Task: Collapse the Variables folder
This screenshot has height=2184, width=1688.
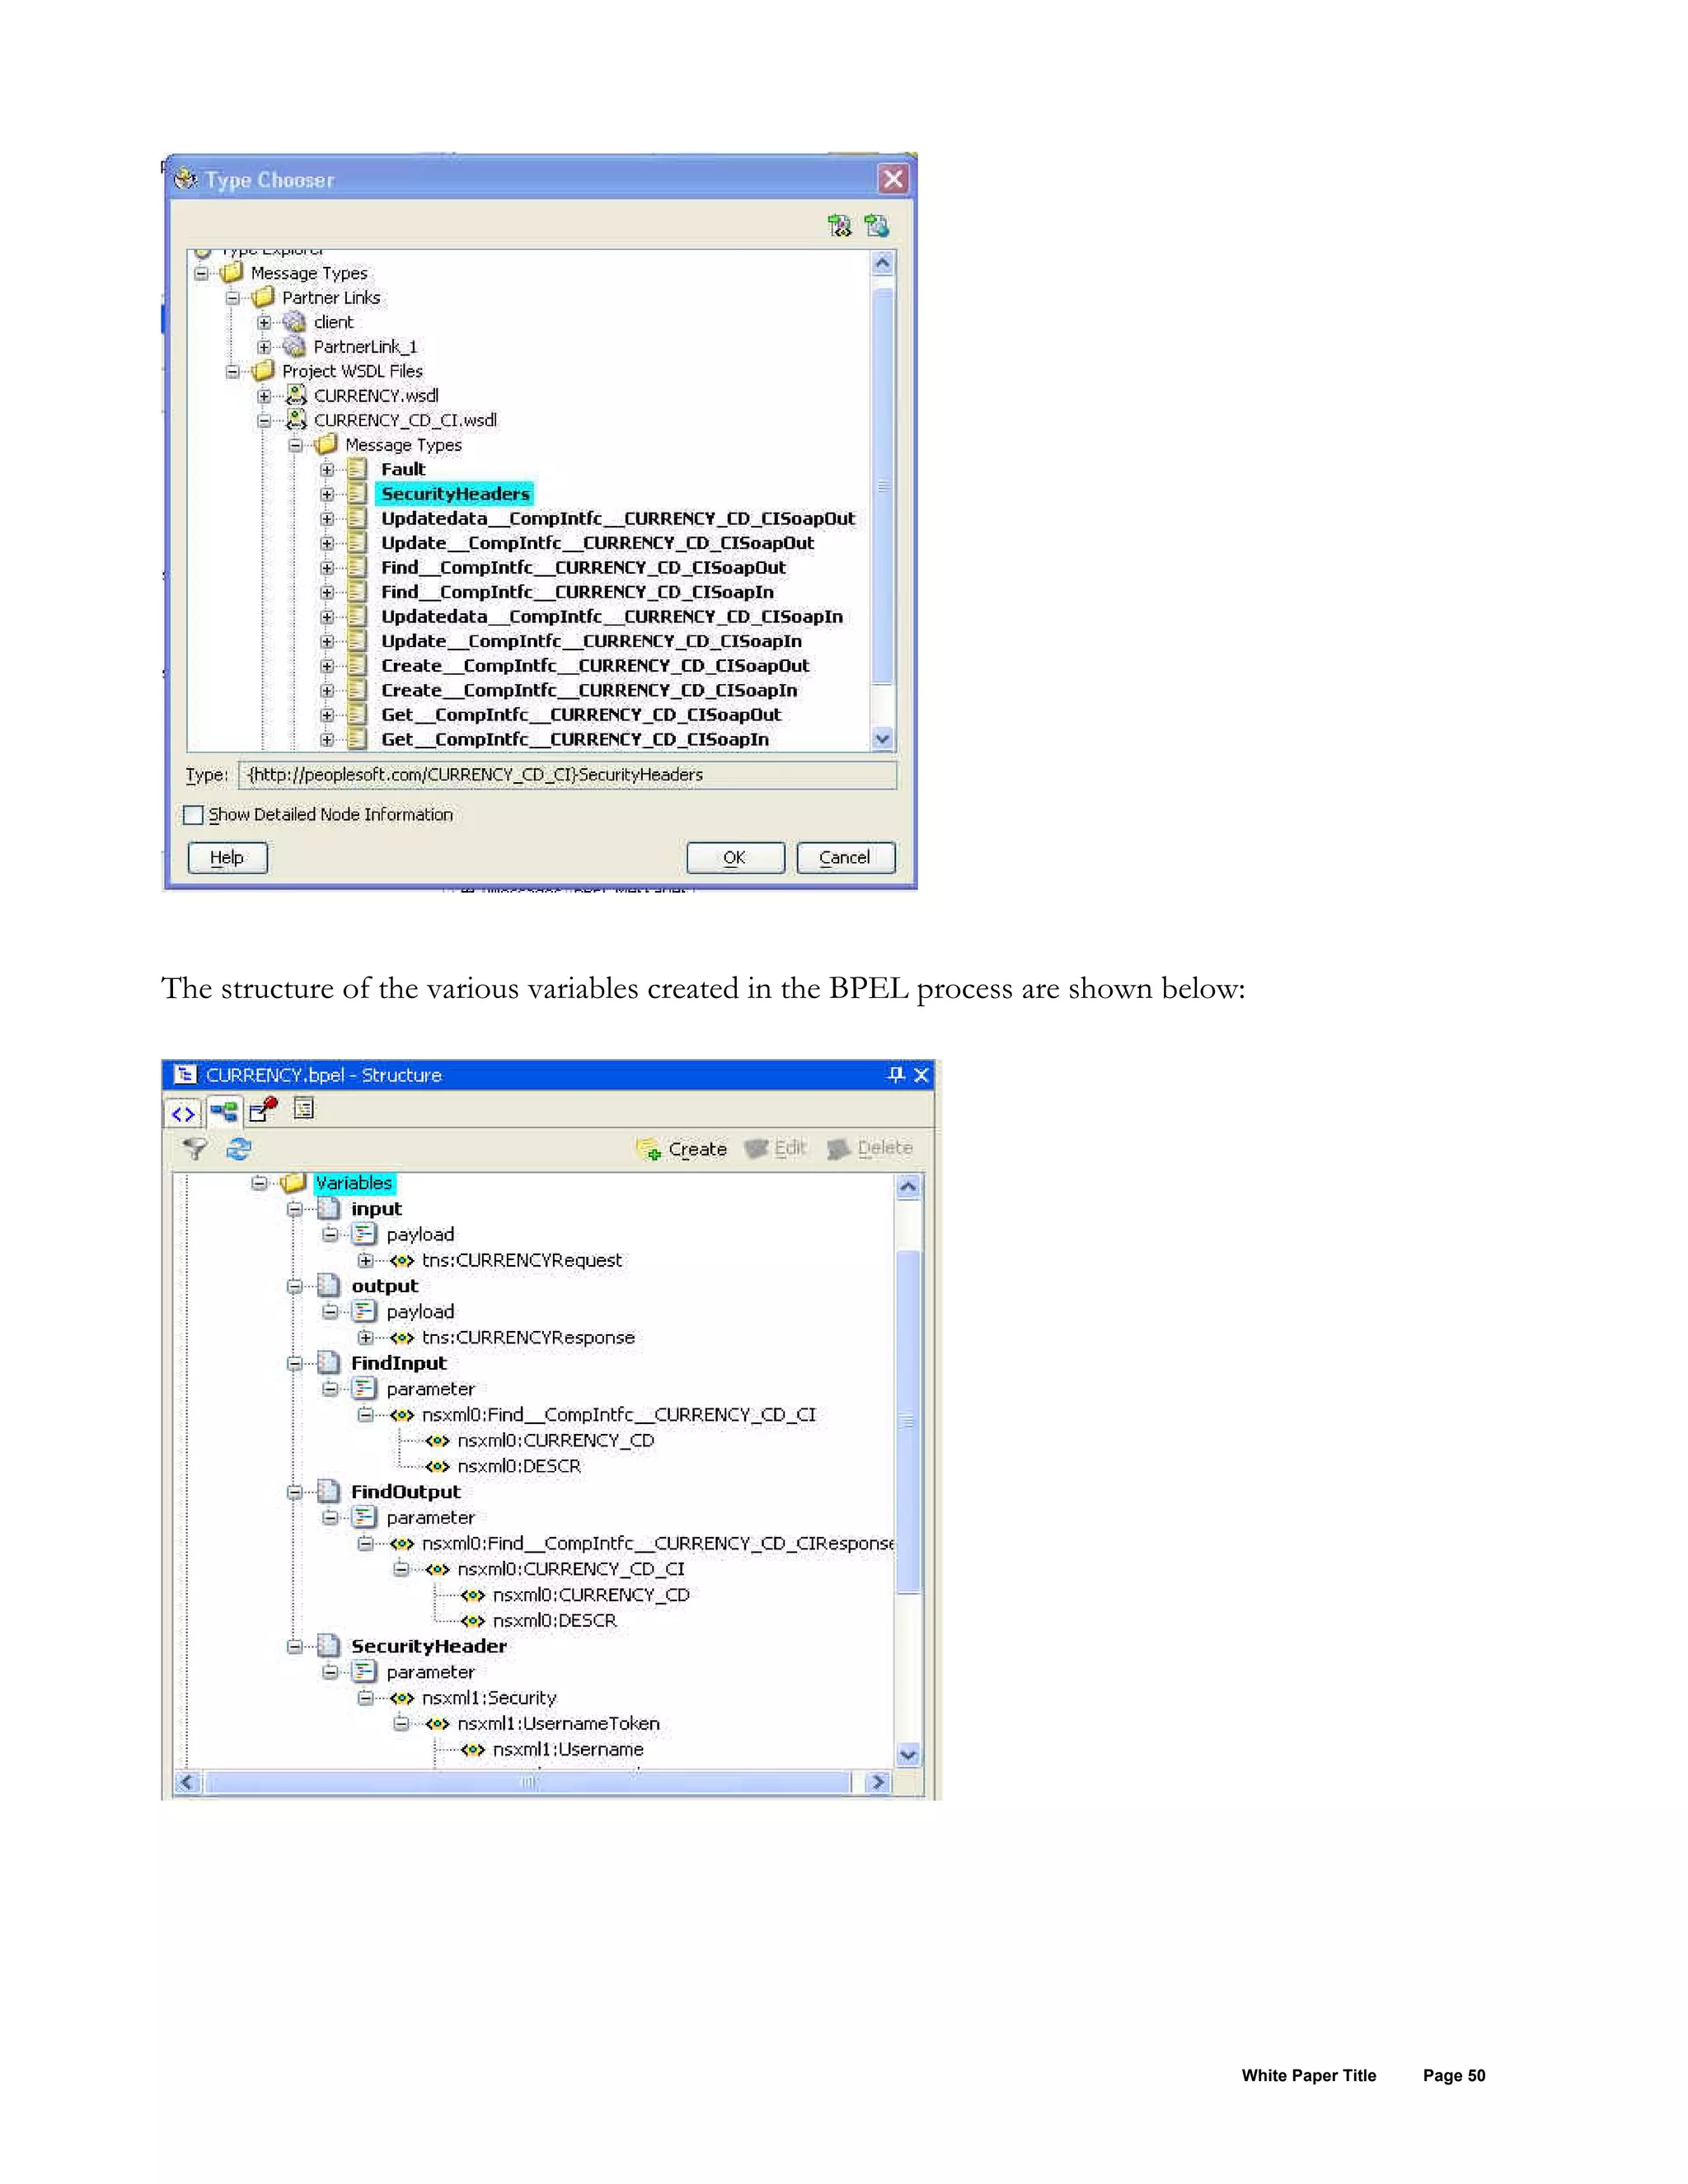Action: [x=259, y=1183]
